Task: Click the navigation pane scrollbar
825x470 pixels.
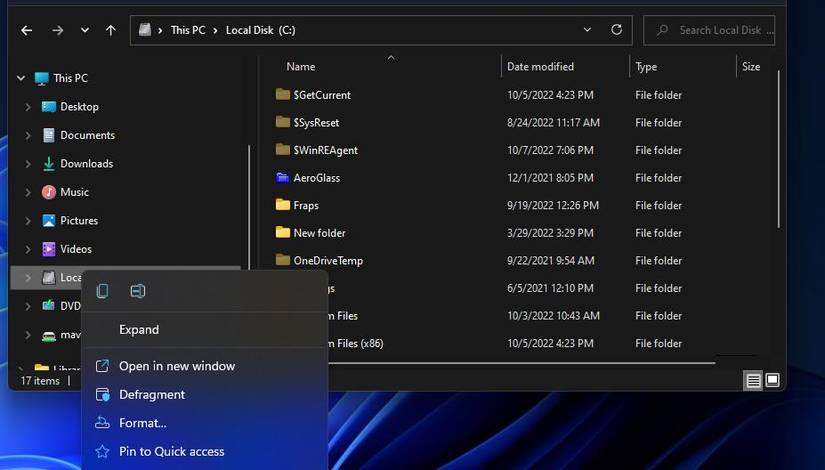Action: click(x=249, y=205)
